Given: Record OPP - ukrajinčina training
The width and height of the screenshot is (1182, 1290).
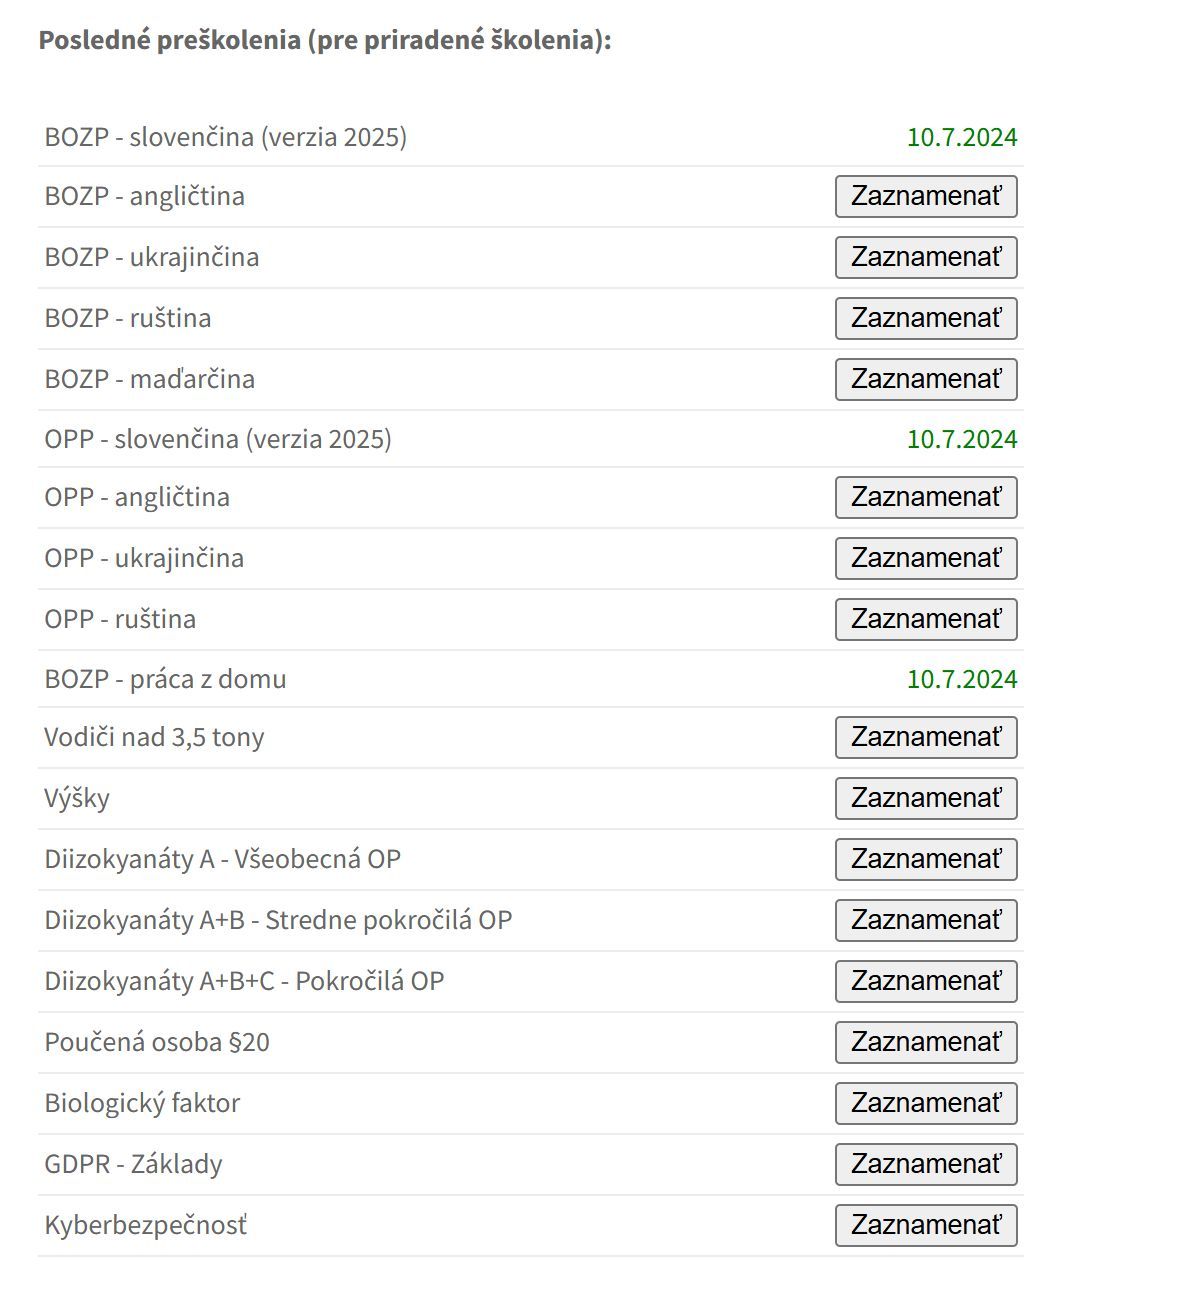Looking at the screenshot, I should tap(926, 559).
